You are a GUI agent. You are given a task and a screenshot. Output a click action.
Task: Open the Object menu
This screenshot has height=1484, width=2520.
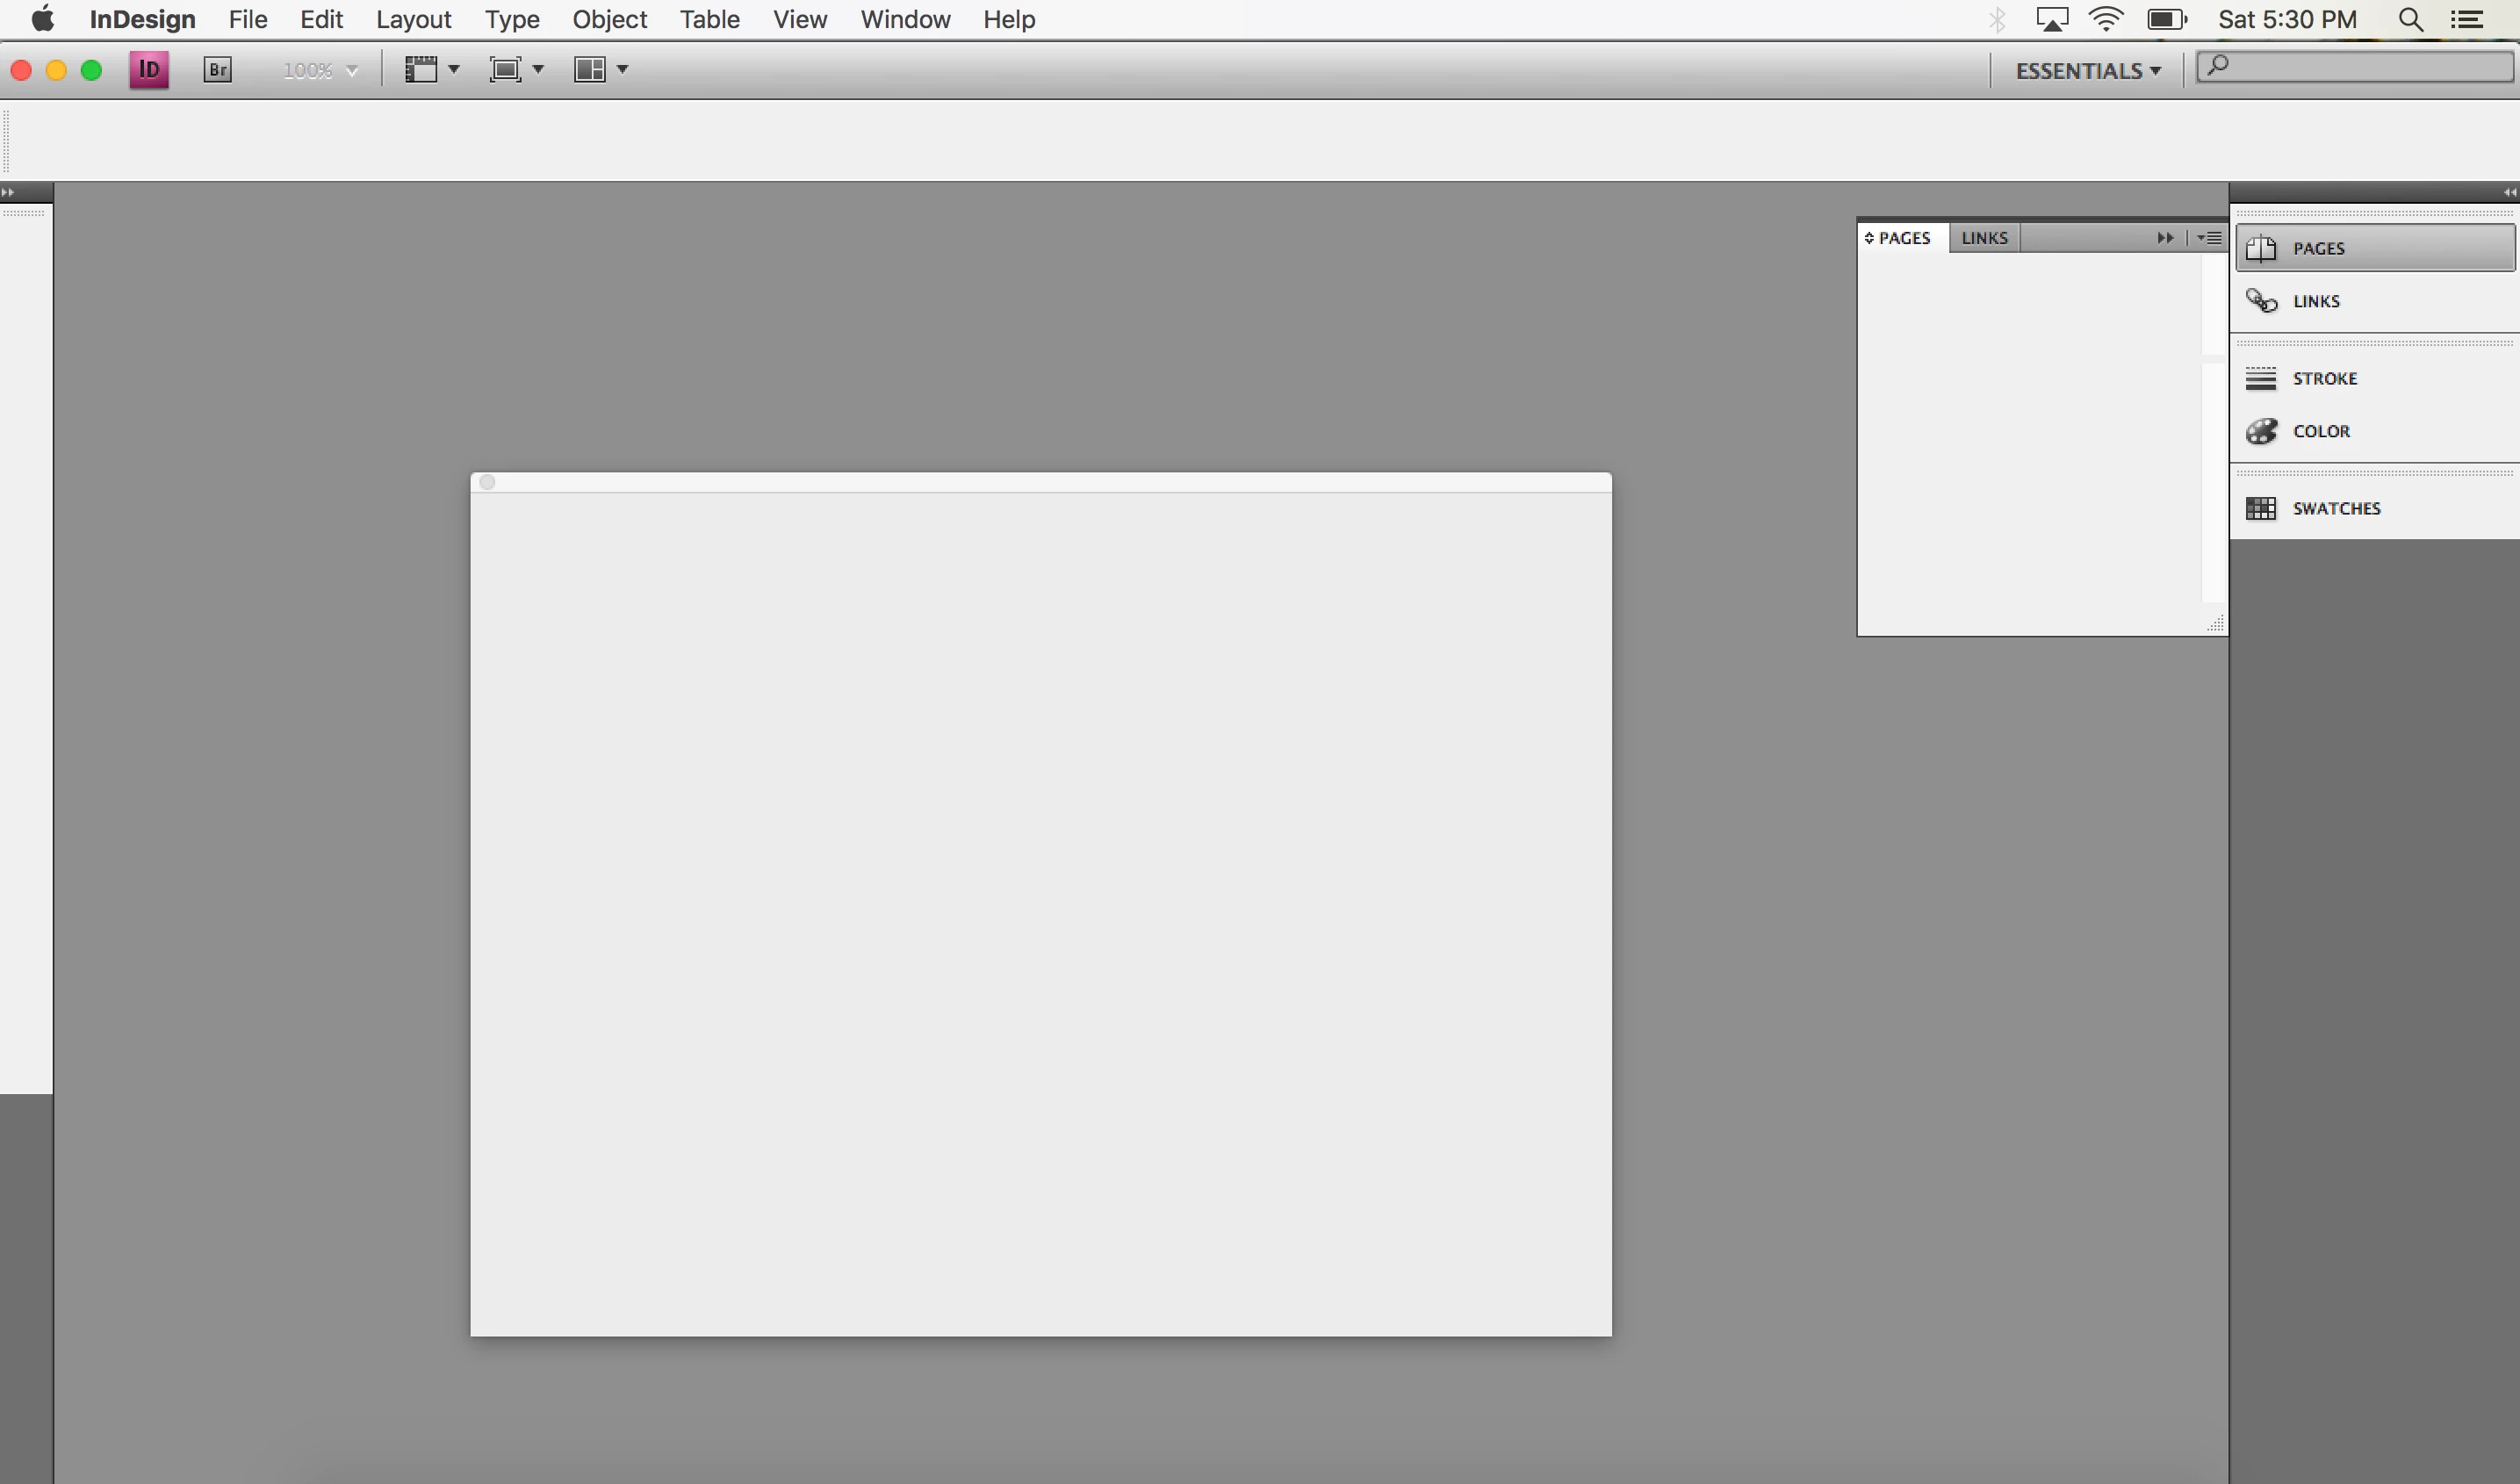coord(609,20)
